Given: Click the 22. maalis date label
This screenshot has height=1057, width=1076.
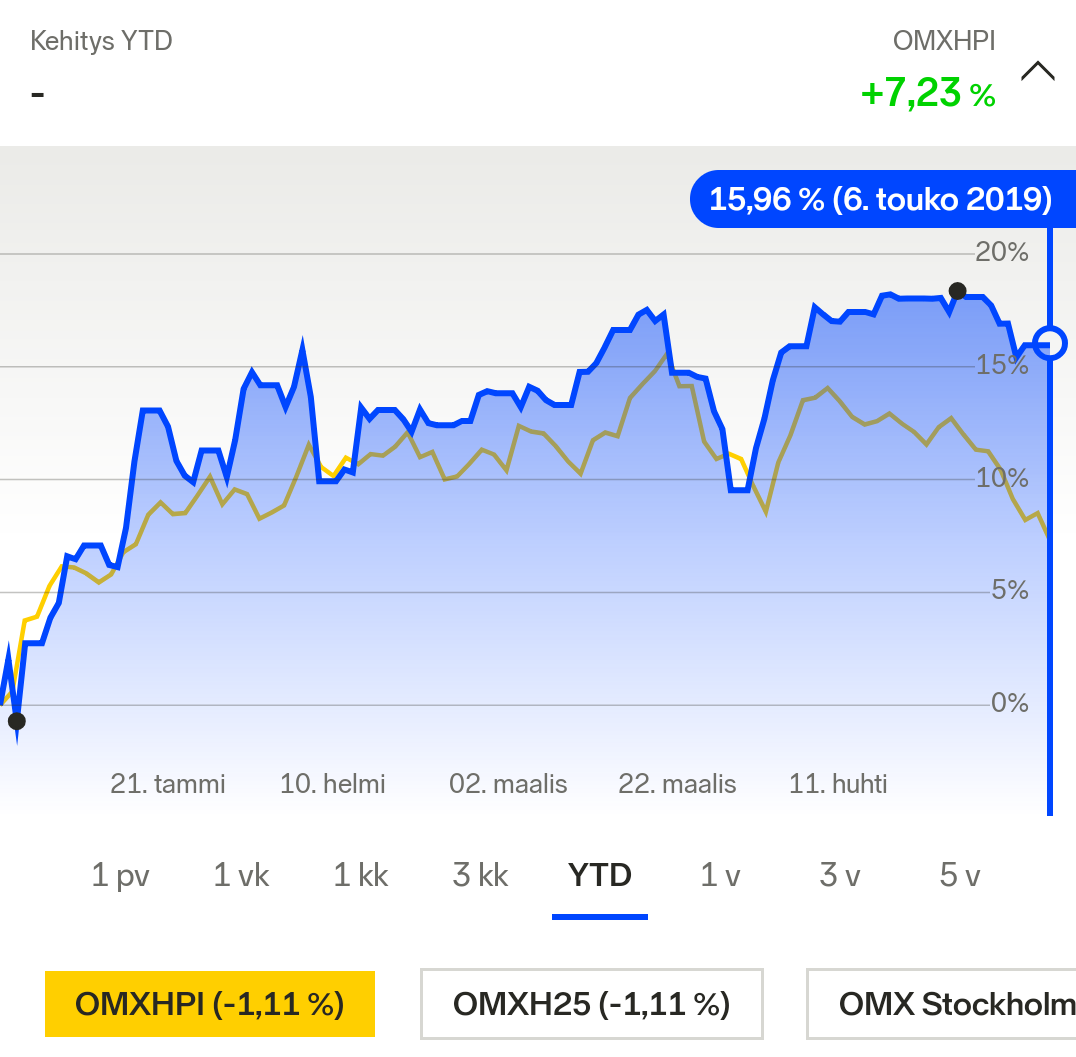Looking at the screenshot, I should [x=677, y=784].
